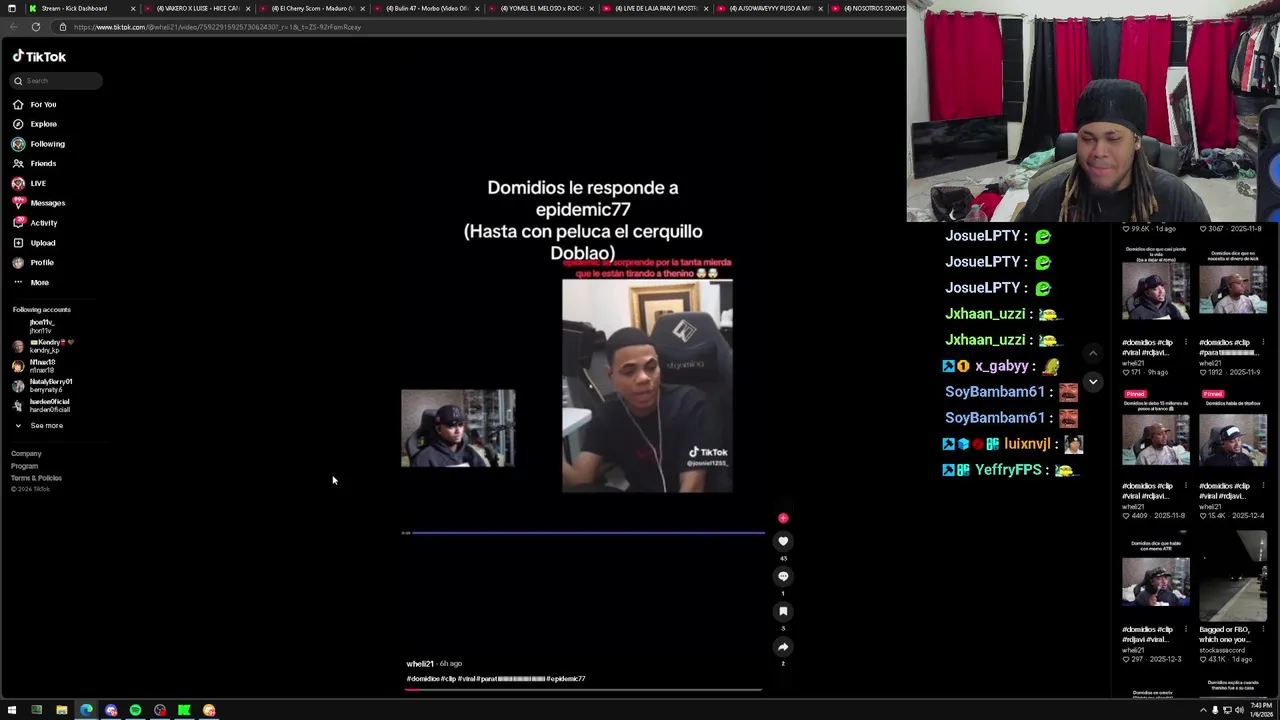Reload the page with the refresh button

pos(35,27)
